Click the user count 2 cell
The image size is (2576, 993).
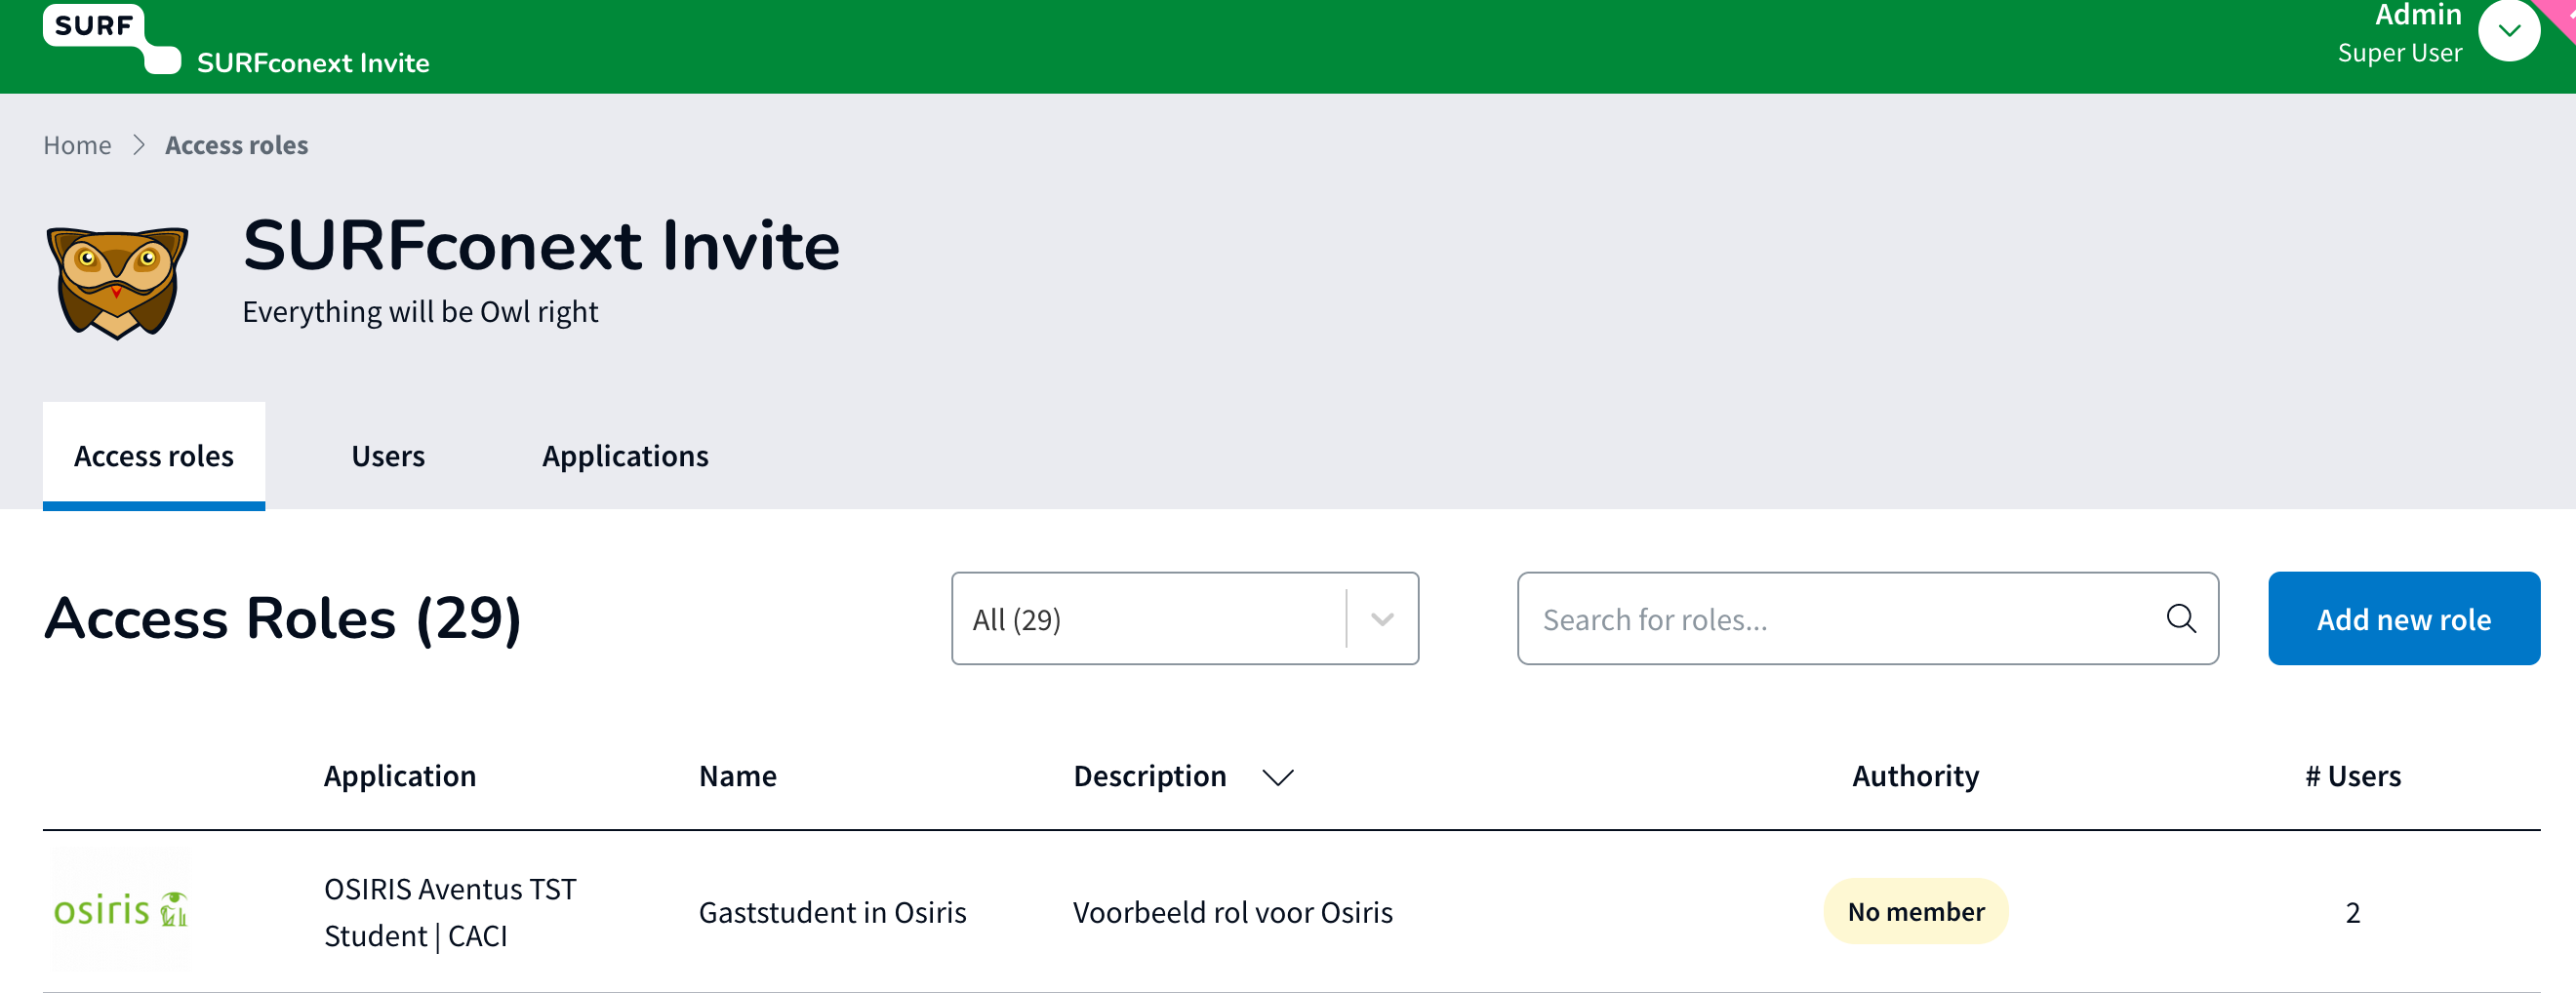tap(2353, 912)
